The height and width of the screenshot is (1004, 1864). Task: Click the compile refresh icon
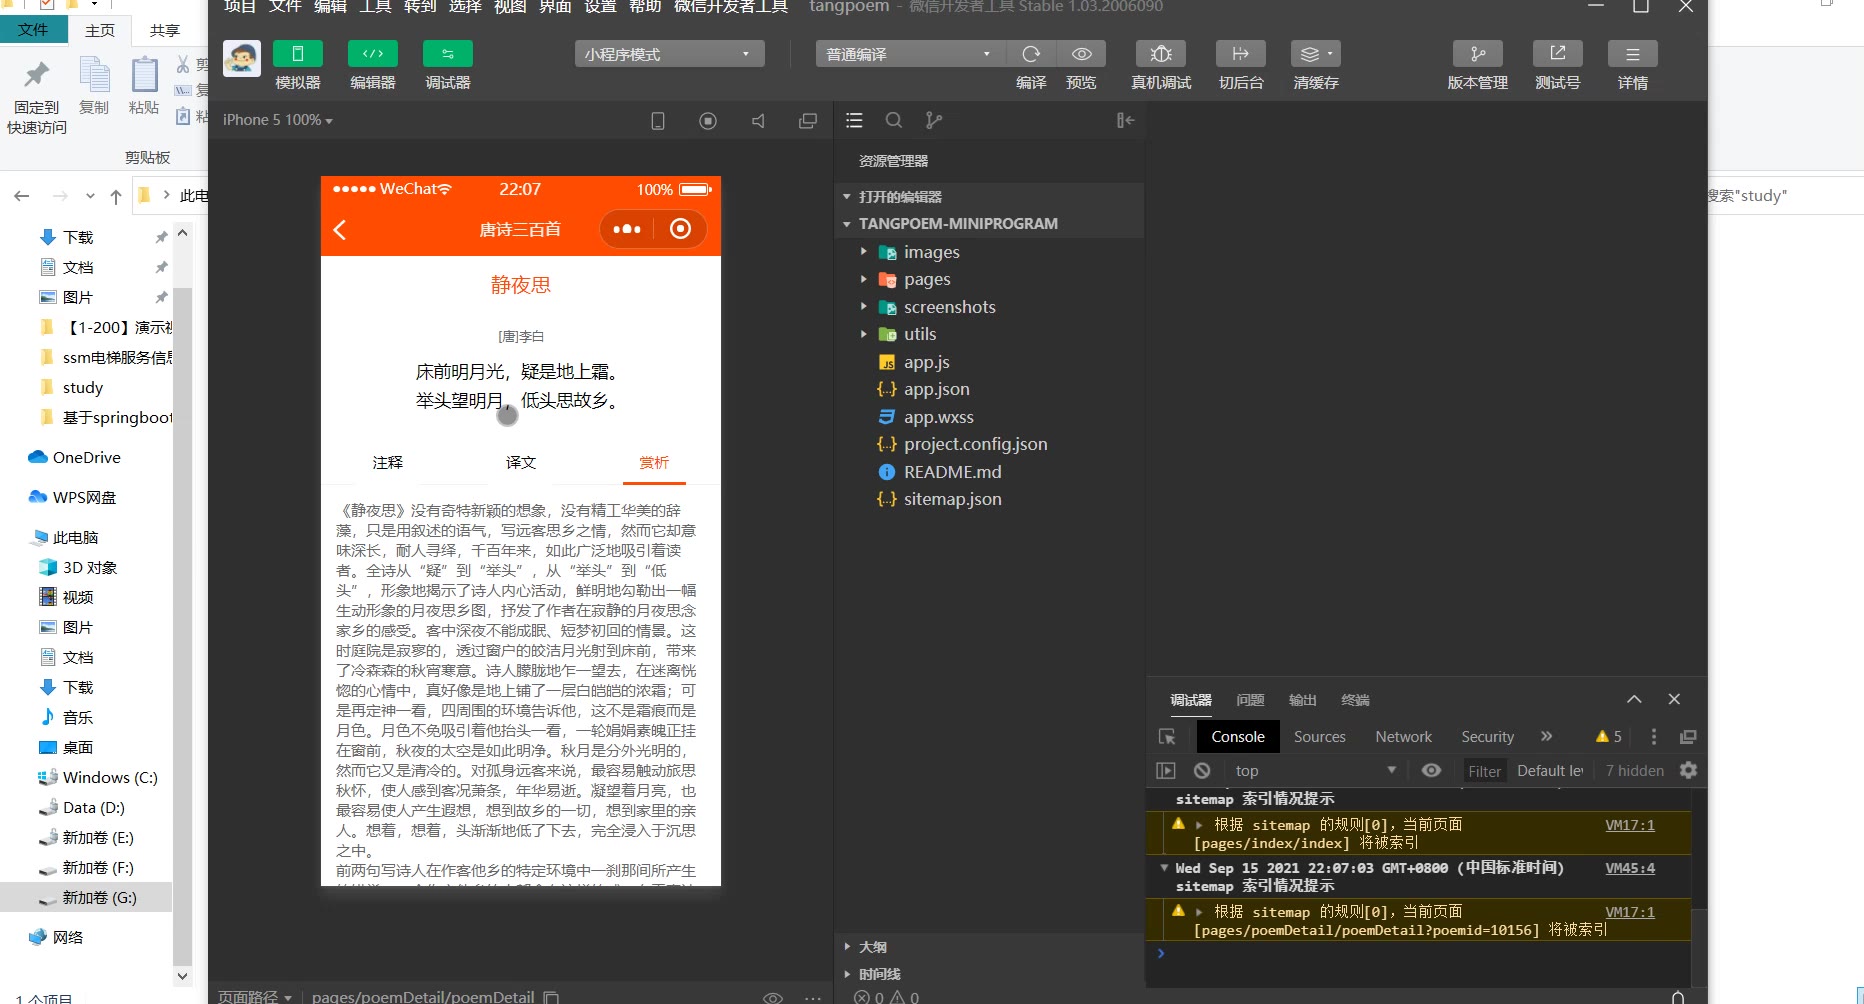click(x=1031, y=54)
